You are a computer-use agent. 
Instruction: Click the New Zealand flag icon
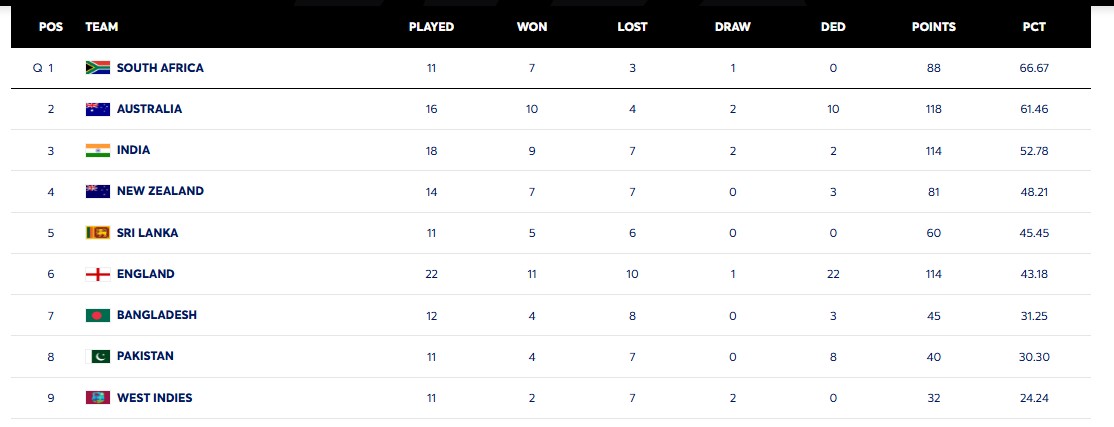[97, 191]
